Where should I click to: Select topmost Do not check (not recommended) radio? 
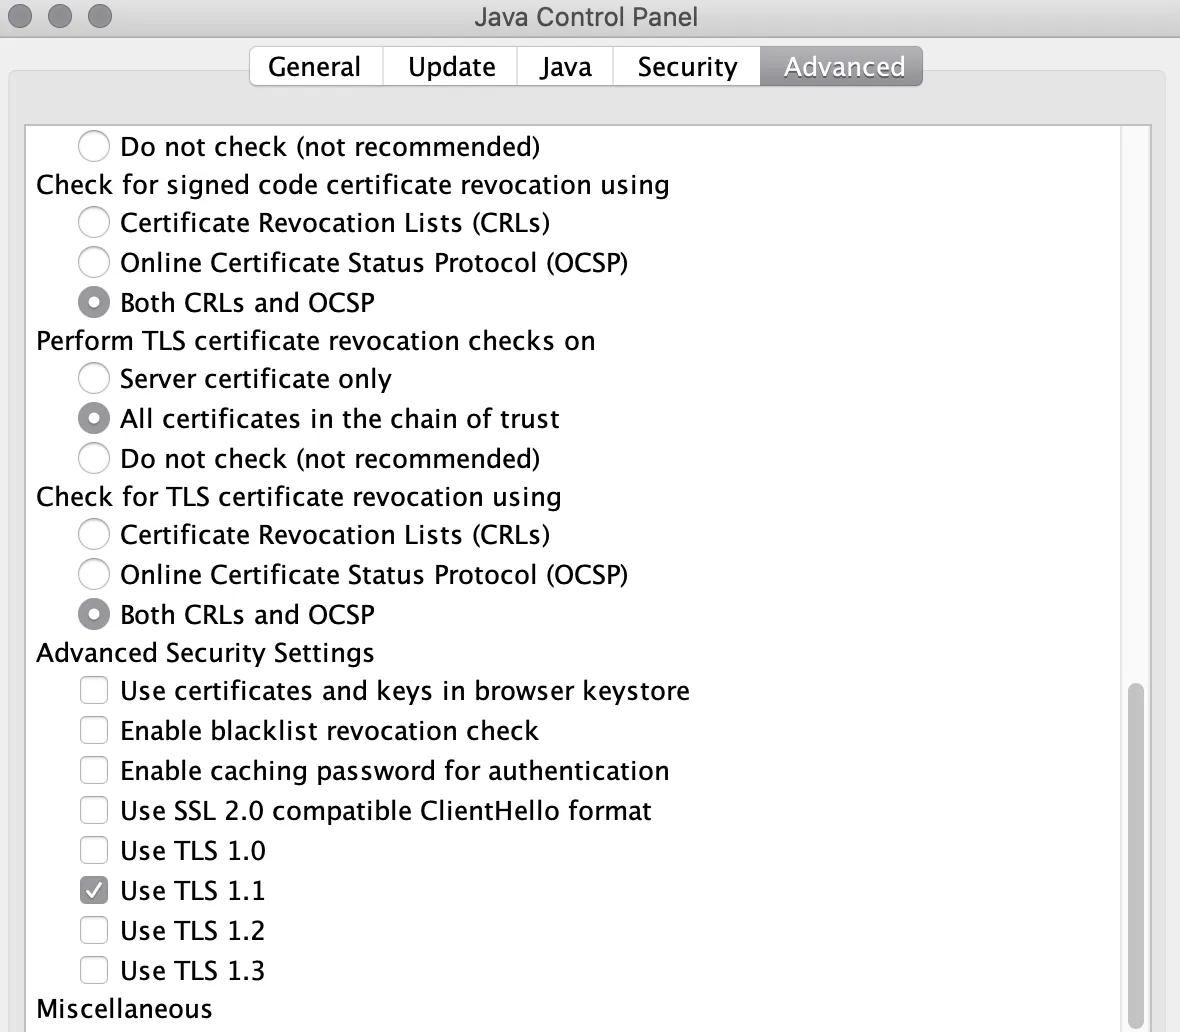pos(94,146)
